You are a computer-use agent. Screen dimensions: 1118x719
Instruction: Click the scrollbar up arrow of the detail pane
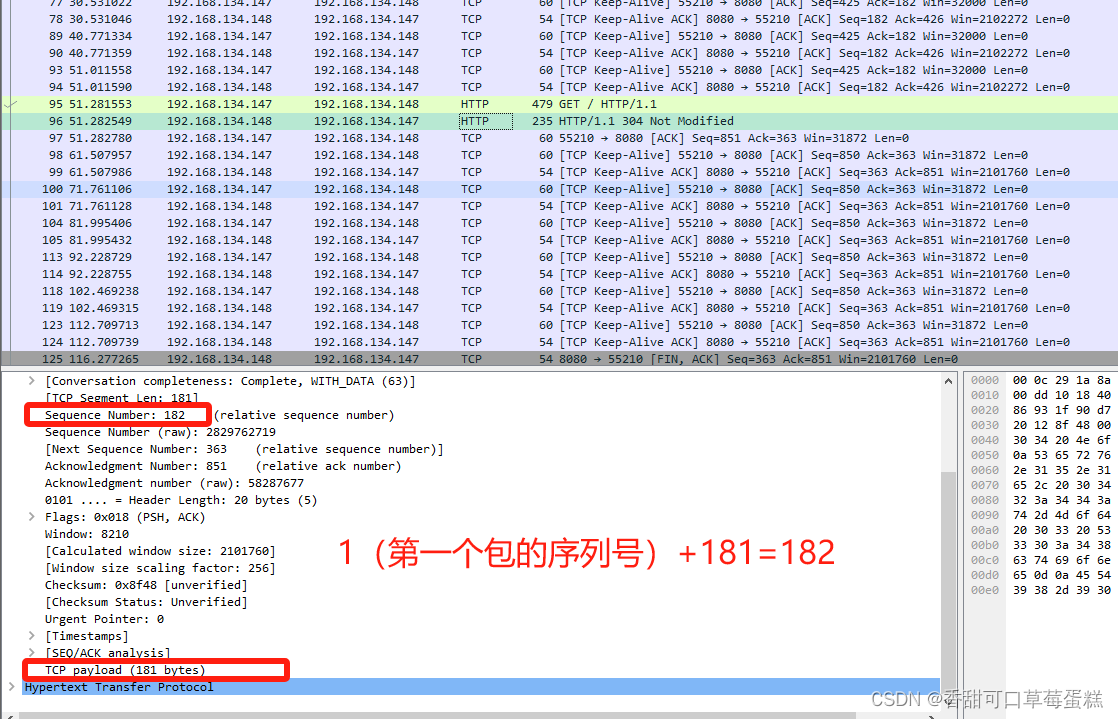tap(949, 379)
